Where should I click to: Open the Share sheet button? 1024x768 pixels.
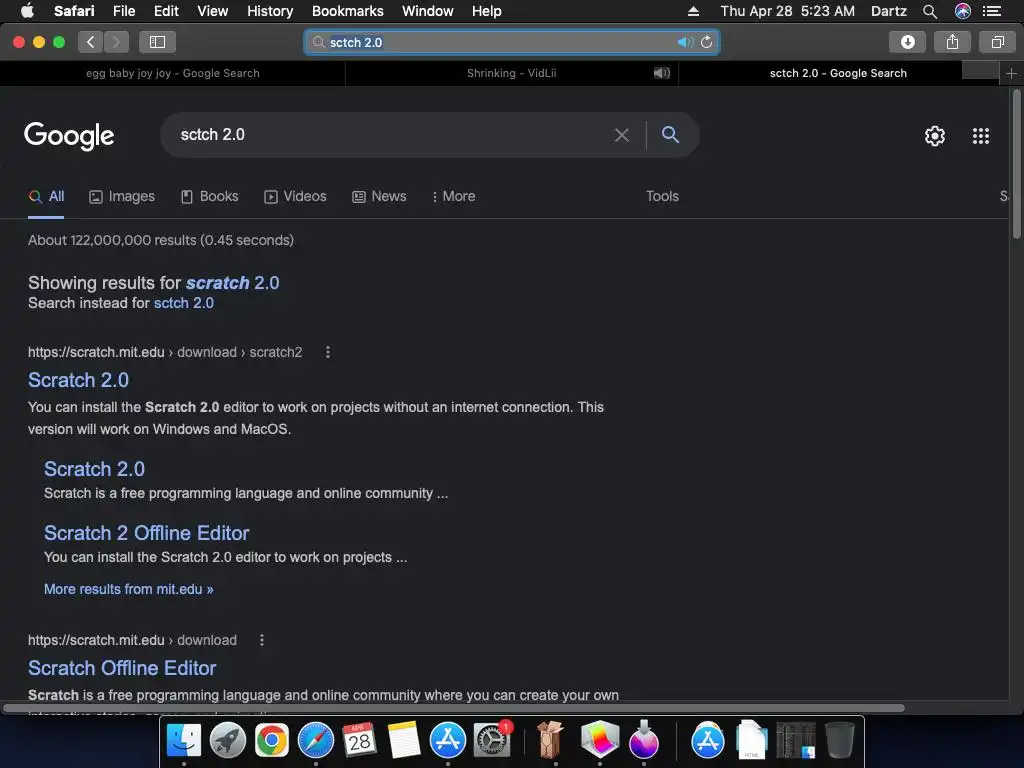click(952, 42)
